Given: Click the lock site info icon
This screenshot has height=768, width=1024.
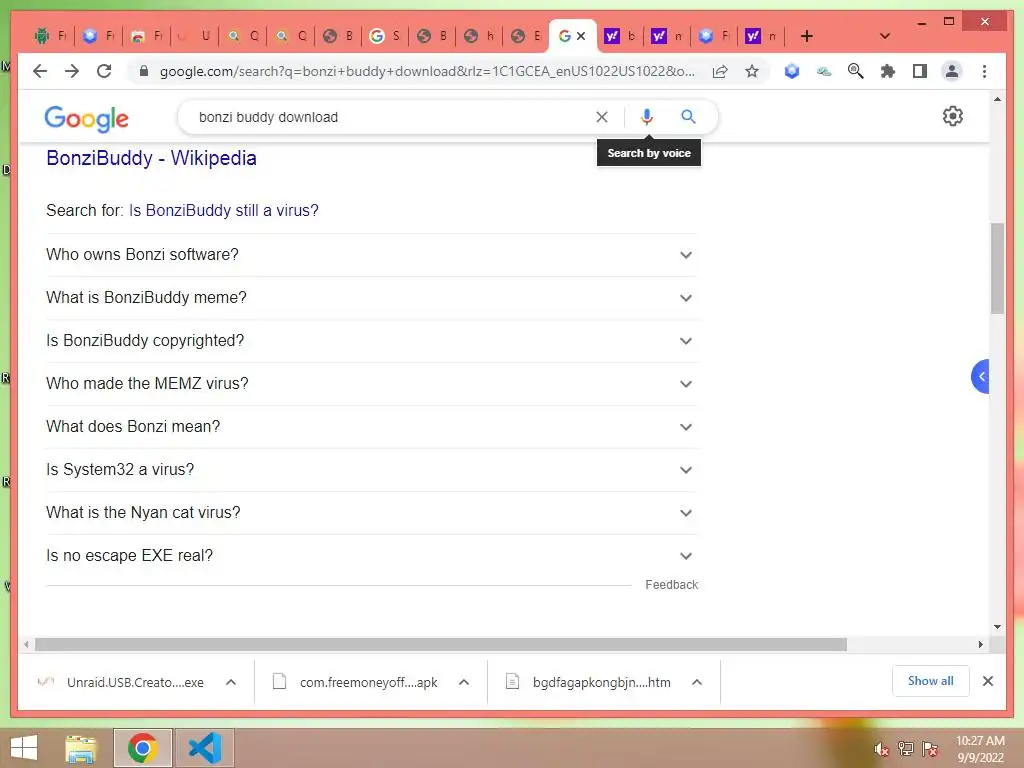Looking at the screenshot, I should pyautogui.click(x=144, y=71).
